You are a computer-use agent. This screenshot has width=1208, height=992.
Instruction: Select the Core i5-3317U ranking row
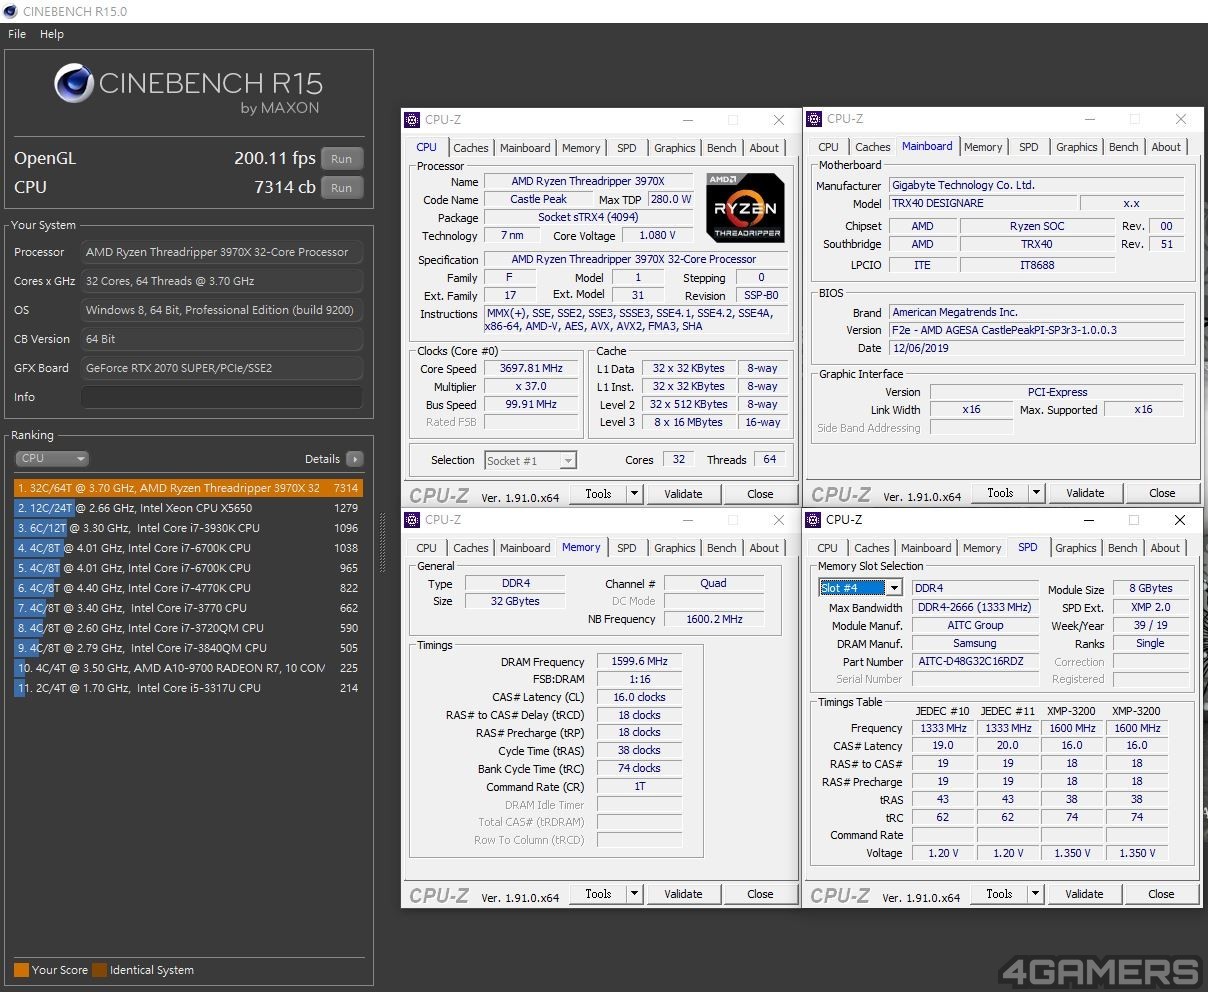(188, 688)
